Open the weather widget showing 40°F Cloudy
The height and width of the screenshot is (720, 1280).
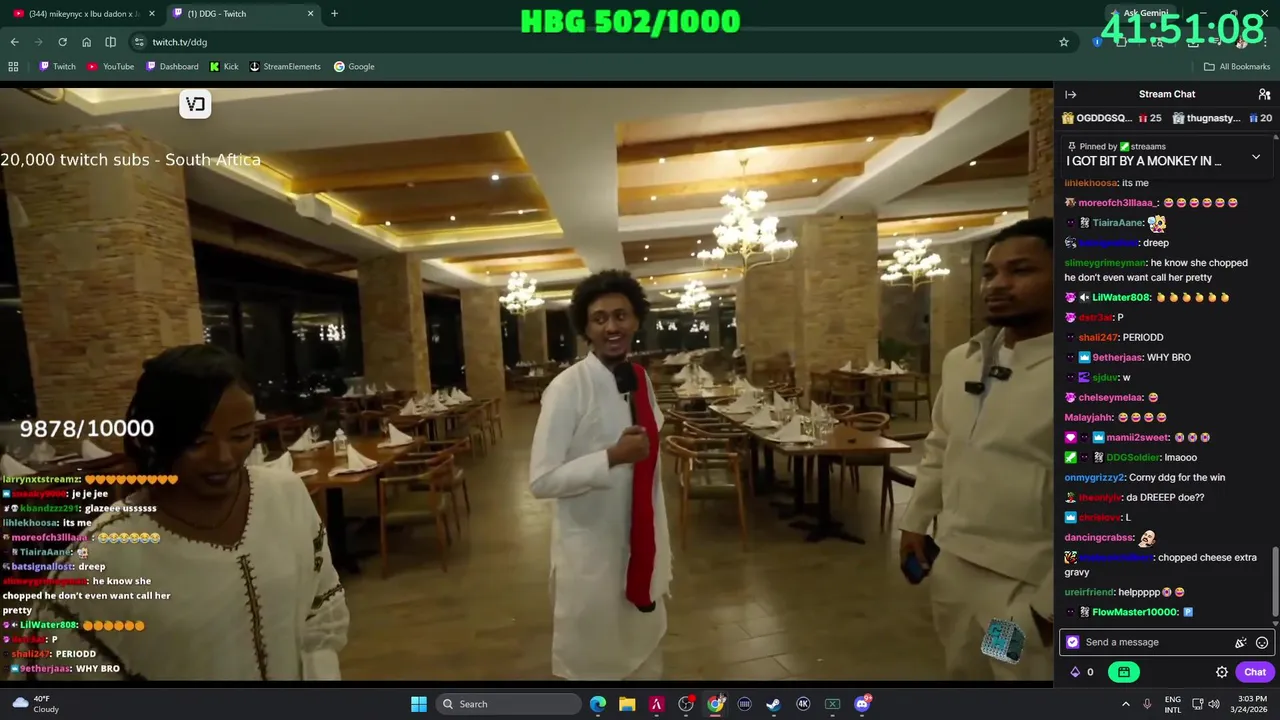[x=36, y=704]
